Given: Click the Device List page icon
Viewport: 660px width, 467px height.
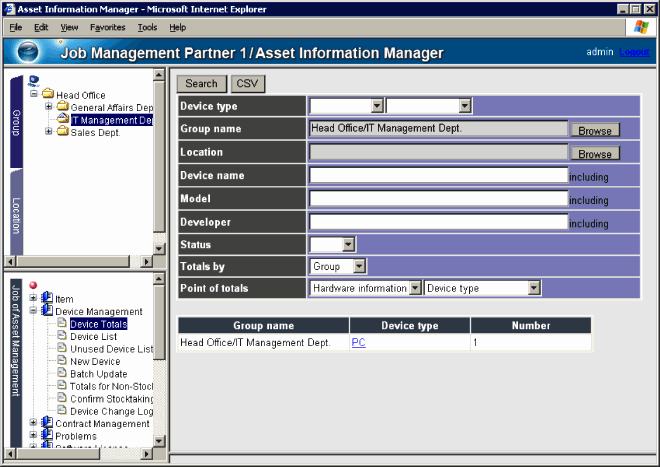Looking at the screenshot, I should (x=62, y=336).
